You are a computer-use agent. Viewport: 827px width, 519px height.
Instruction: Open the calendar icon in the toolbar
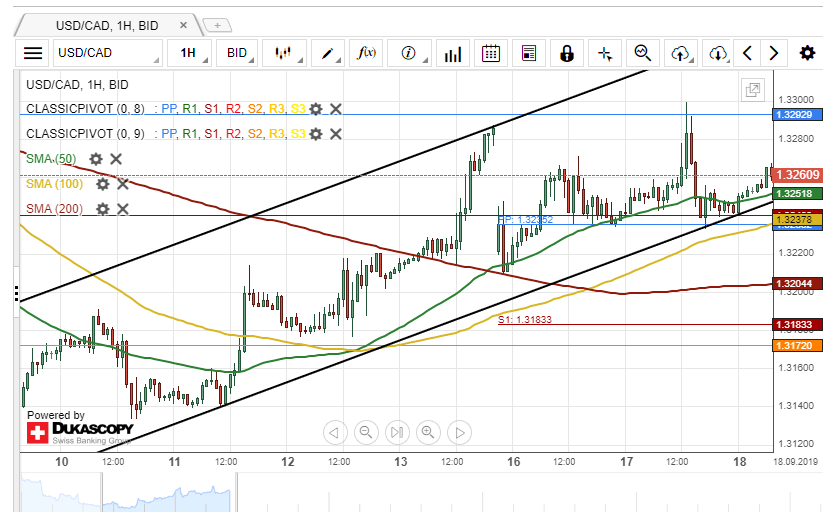(x=491, y=53)
